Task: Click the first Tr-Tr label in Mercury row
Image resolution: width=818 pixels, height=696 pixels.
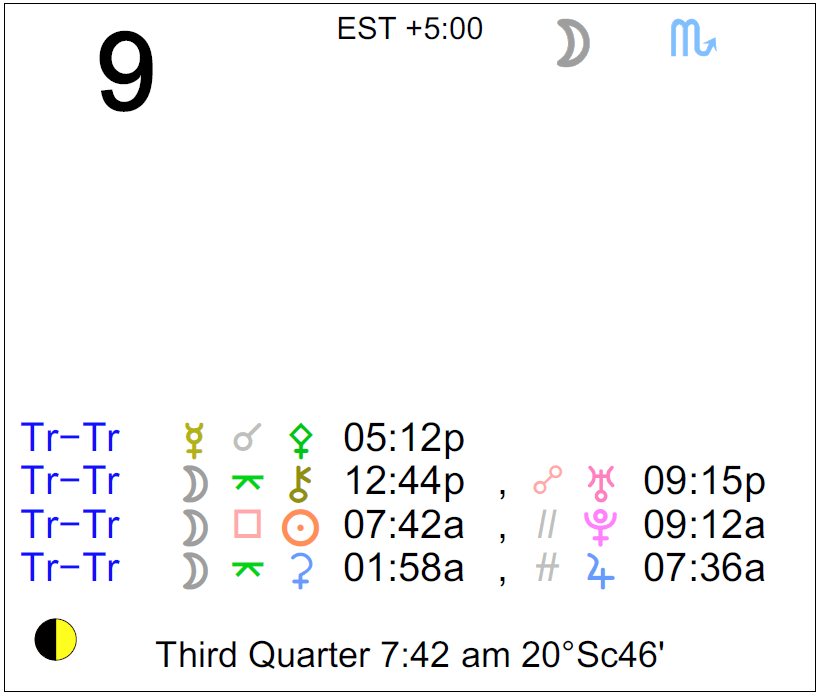Action: 70,439
